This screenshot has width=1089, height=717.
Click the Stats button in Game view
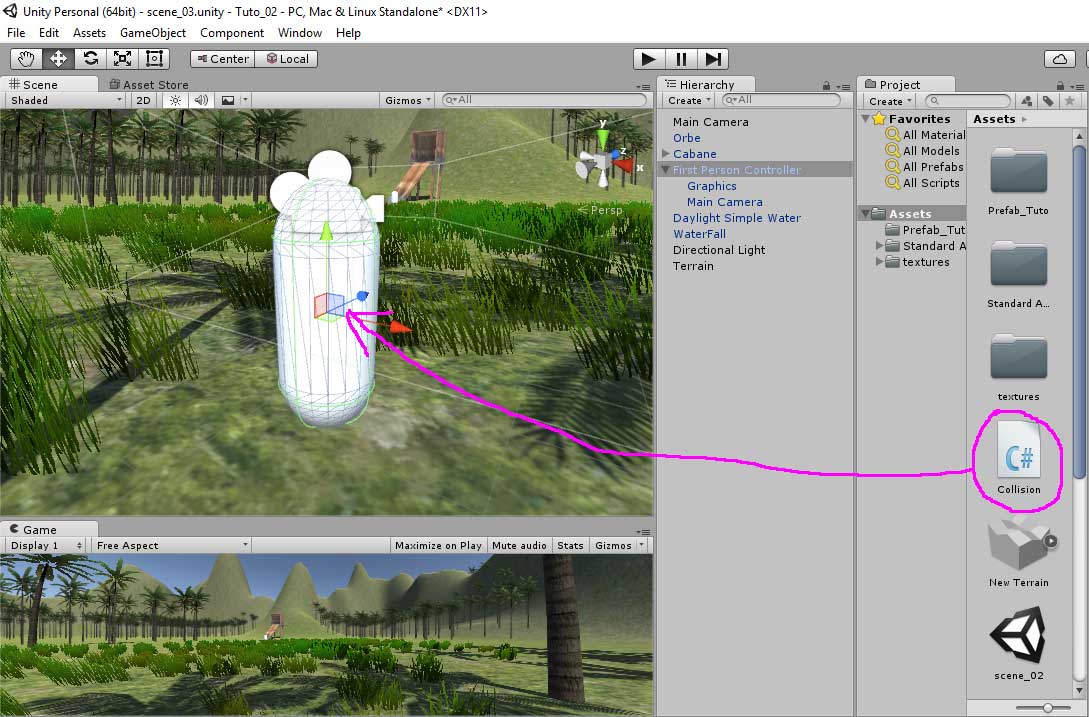coord(570,545)
